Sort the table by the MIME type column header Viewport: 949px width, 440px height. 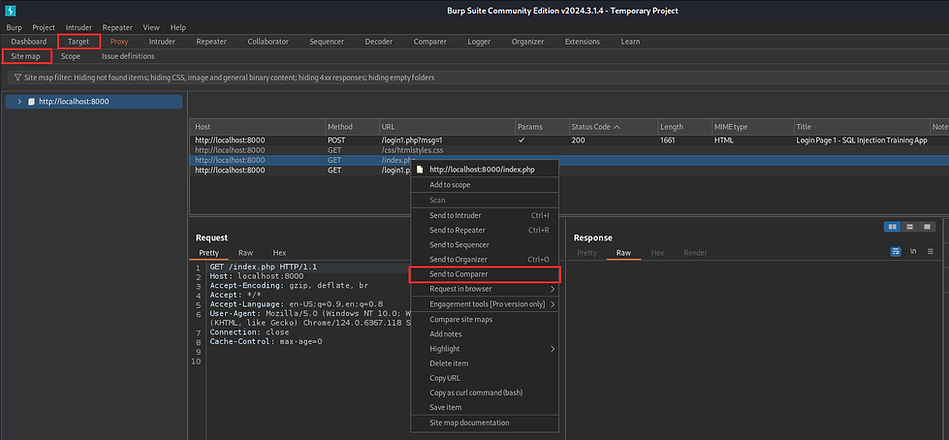(752, 127)
